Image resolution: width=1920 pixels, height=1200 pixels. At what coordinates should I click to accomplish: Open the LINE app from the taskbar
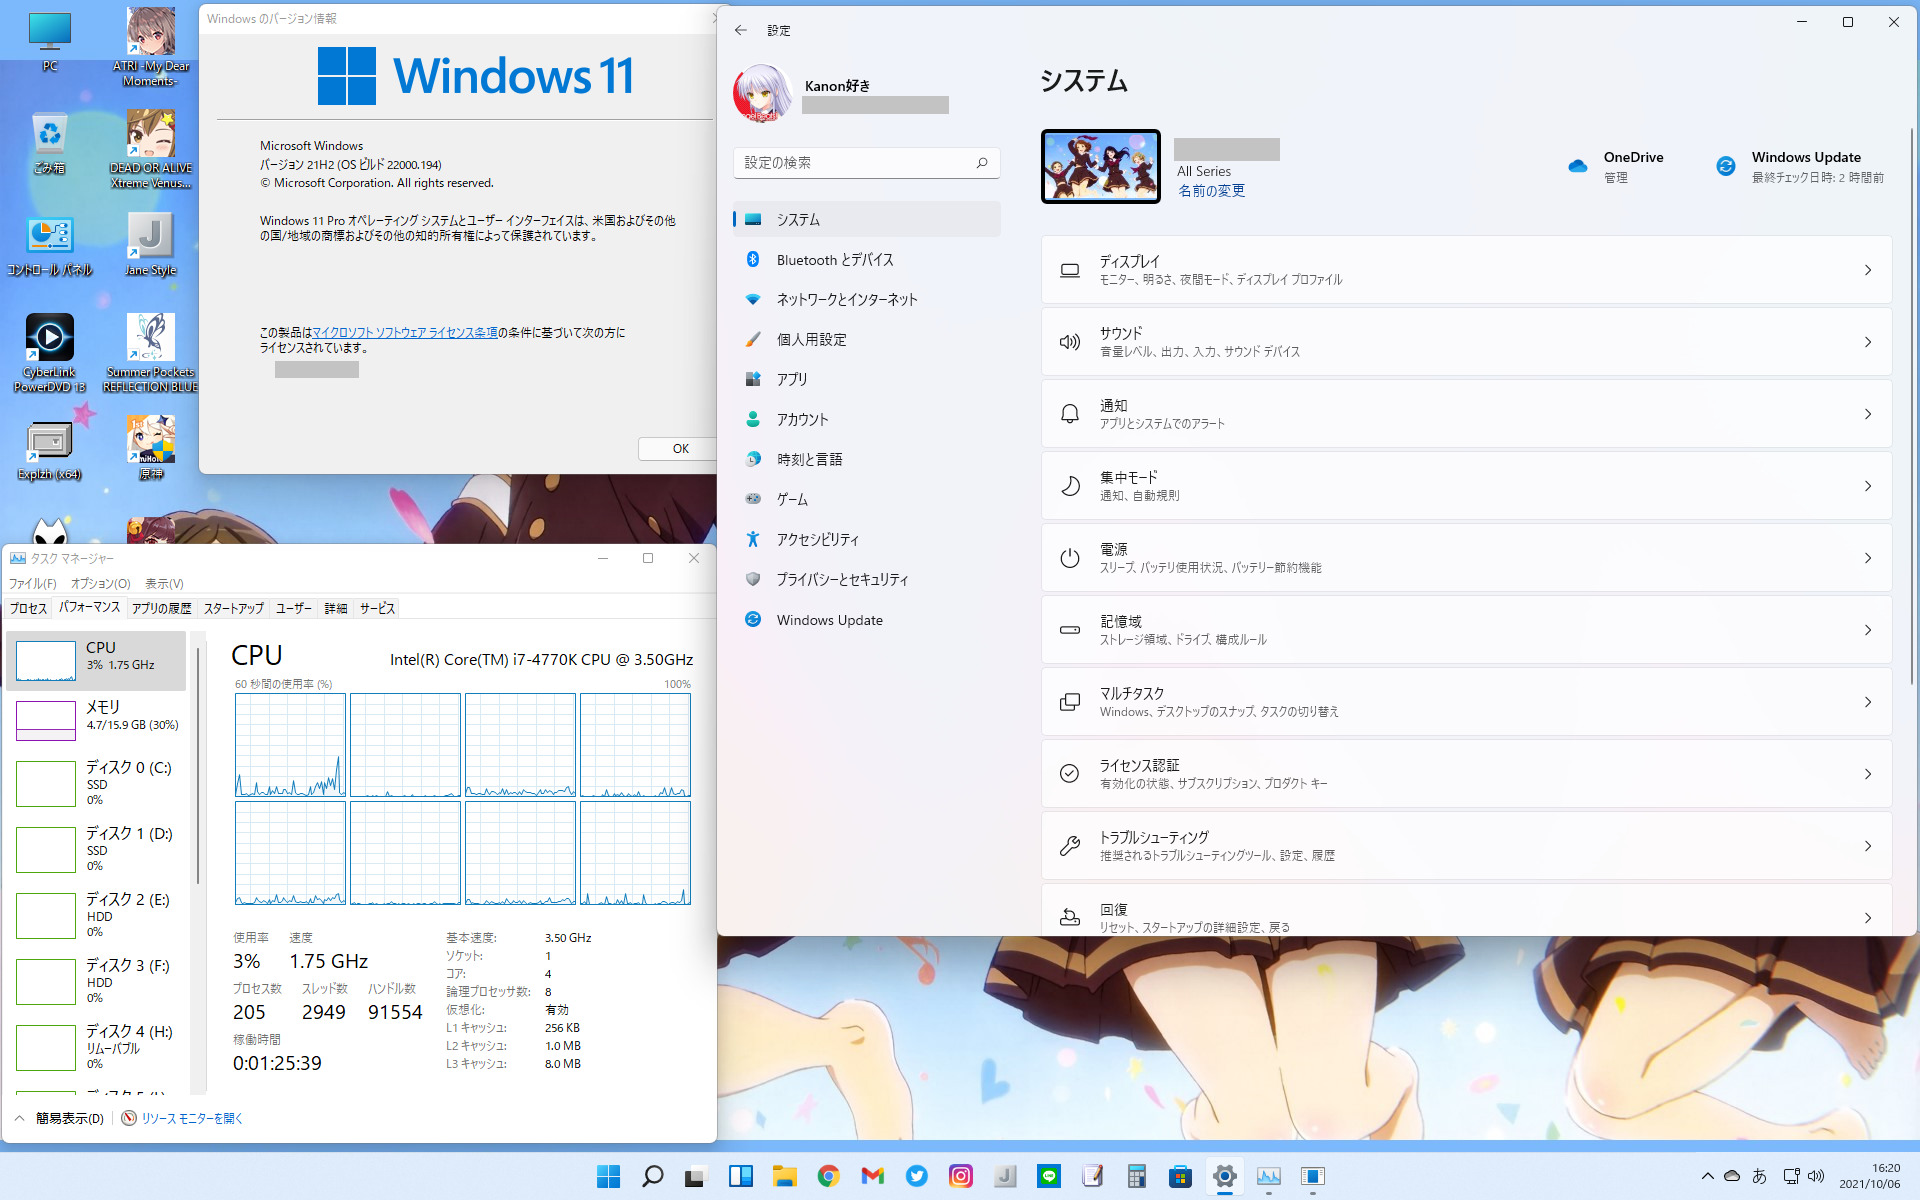(1049, 1176)
